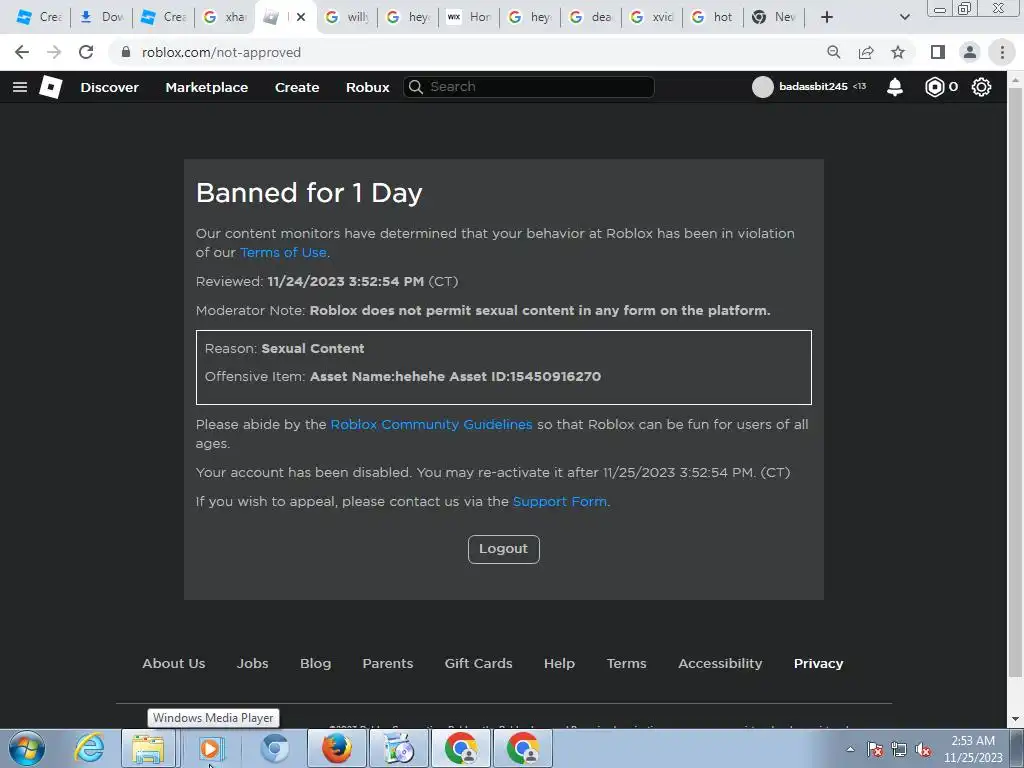Screen dimensions: 1024x768
Task: Click the badassbit245 username
Action: click(x=813, y=87)
